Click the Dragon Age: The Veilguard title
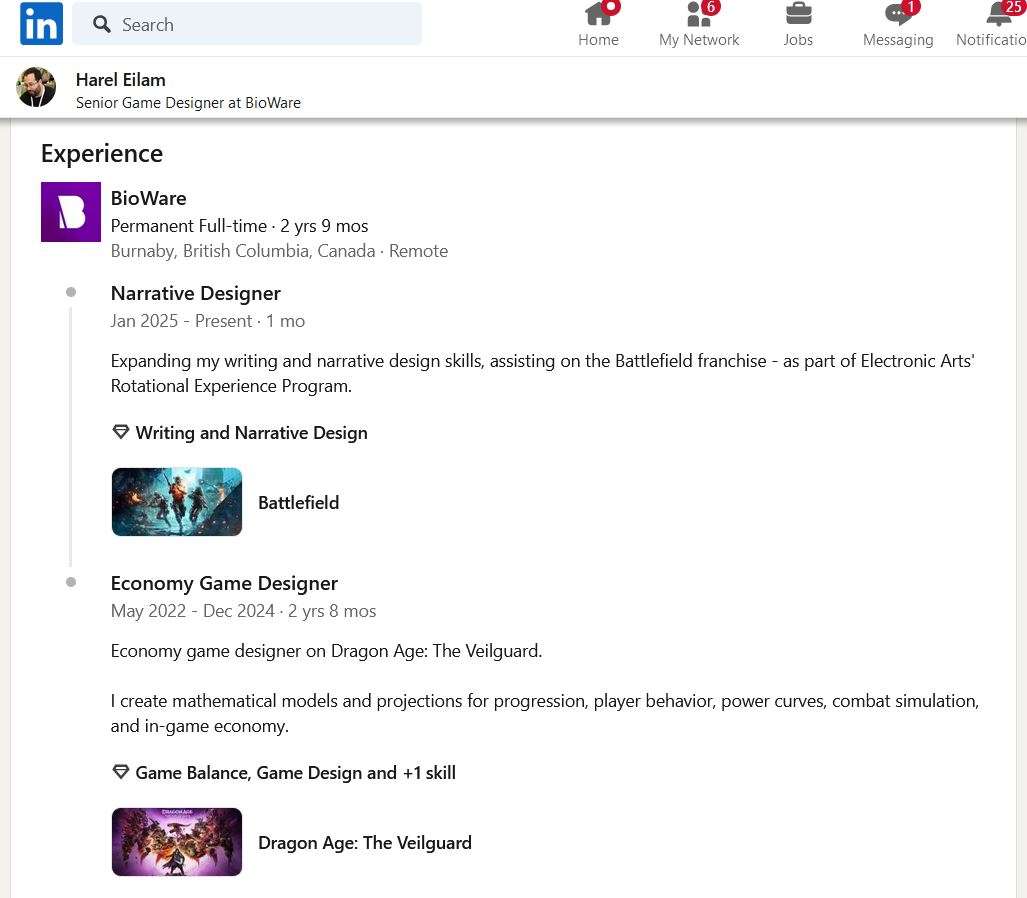The height and width of the screenshot is (898, 1027). [x=364, y=843]
